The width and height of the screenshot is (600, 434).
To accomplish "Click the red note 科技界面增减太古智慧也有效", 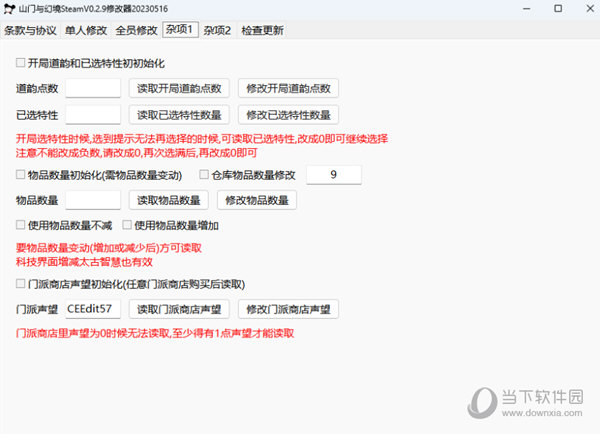I will tap(84, 262).
